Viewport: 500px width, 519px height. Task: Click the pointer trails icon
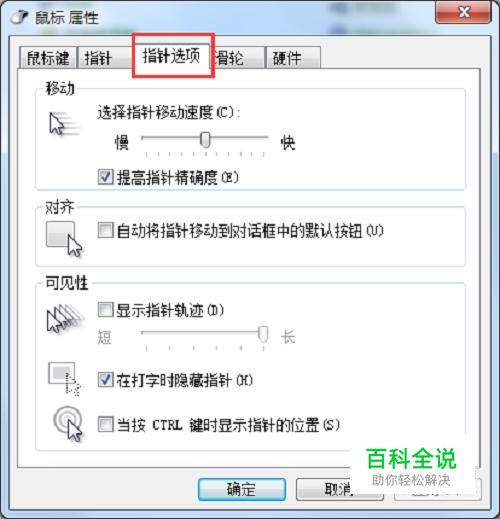[65, 318]
